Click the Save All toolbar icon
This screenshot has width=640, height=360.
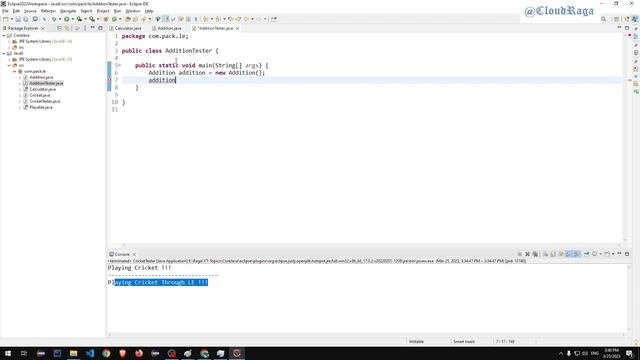pos(26,19)
